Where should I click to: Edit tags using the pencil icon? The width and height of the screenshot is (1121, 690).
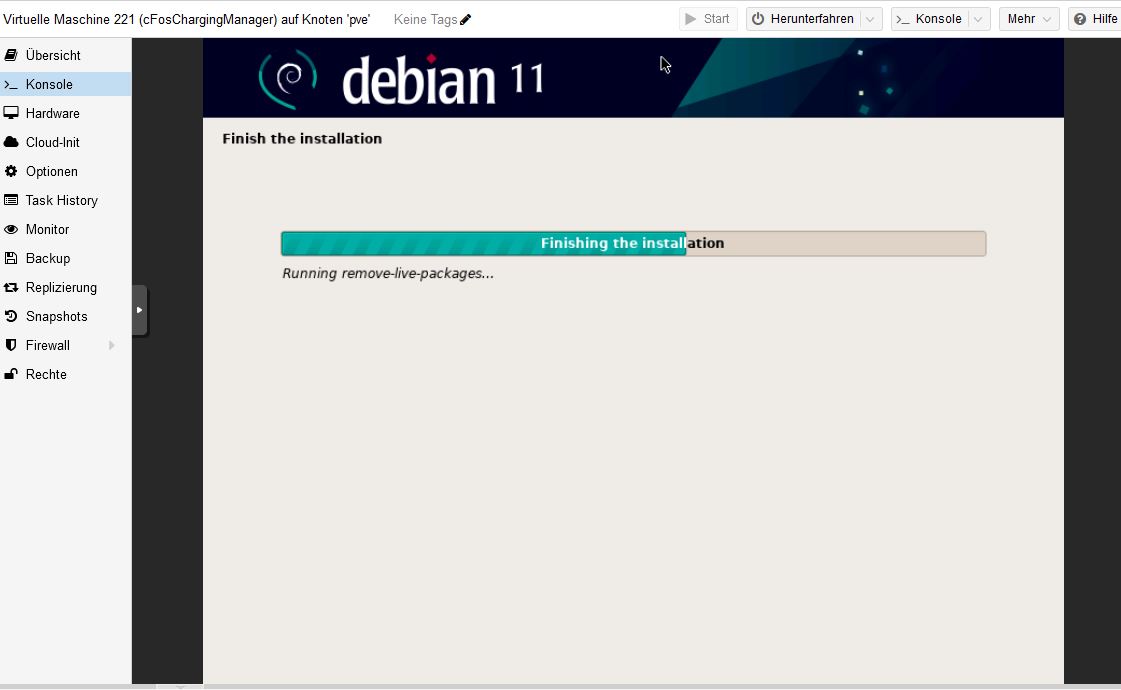(465, 19)
